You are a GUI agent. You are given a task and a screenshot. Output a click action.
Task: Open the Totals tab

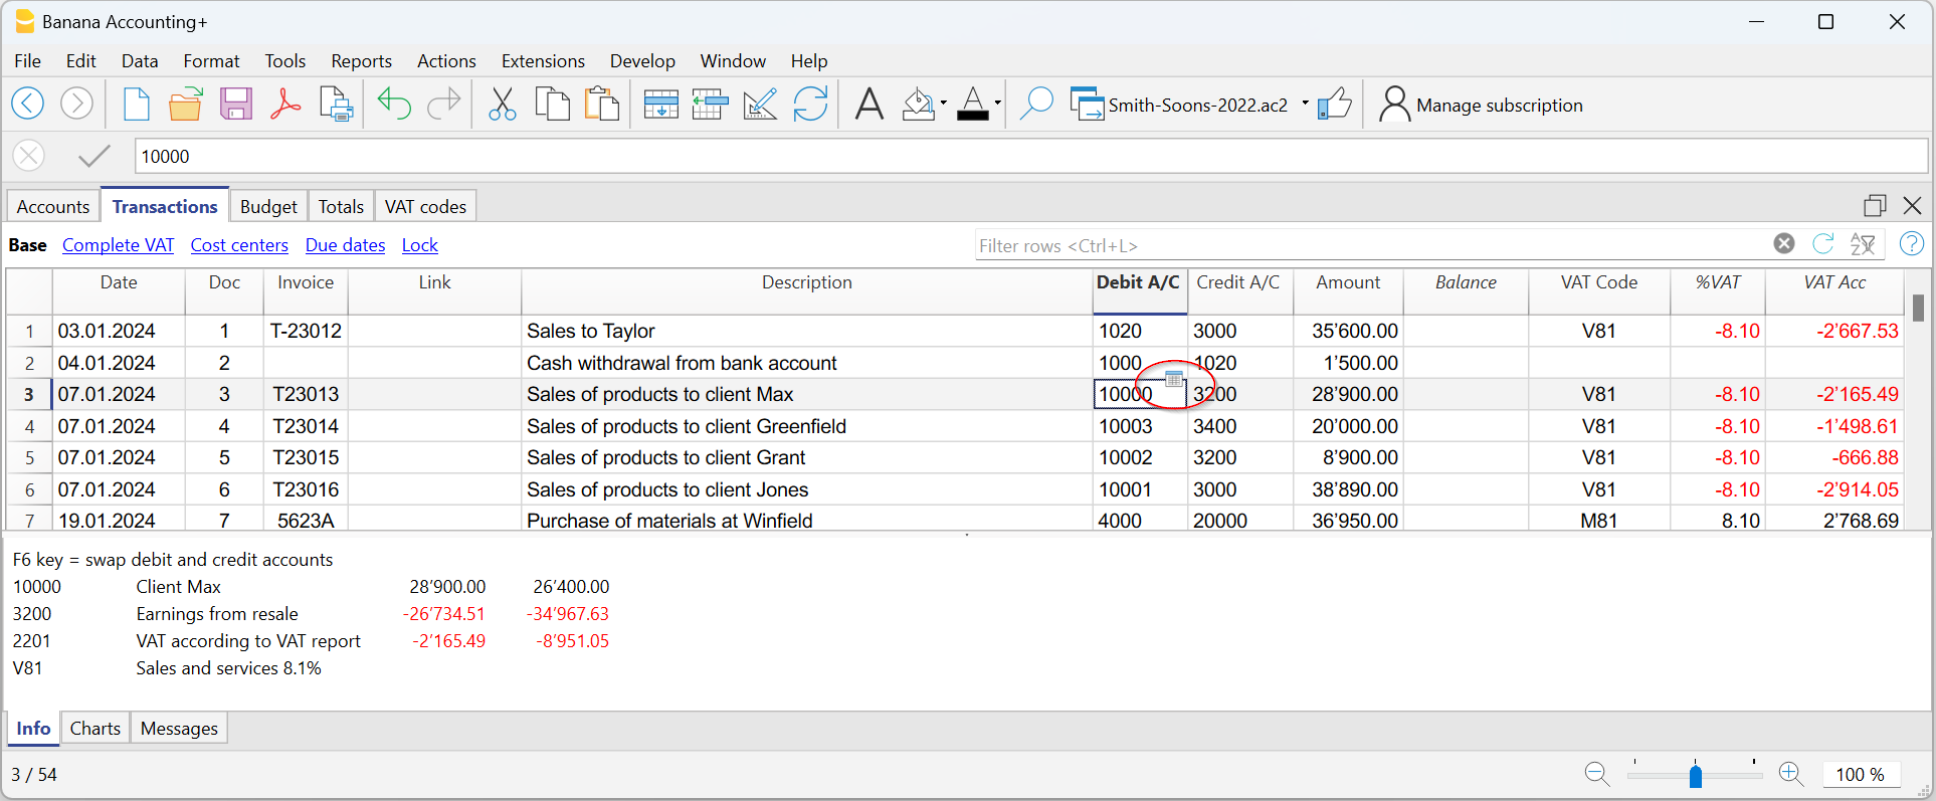click(341, 206)
